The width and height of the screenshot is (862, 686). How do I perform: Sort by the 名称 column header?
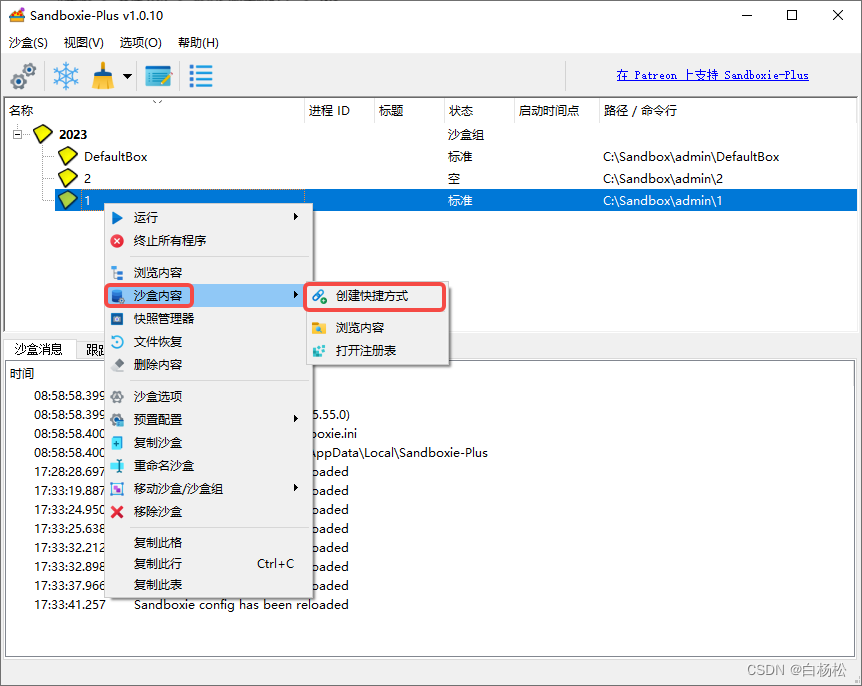pos(154,111)
